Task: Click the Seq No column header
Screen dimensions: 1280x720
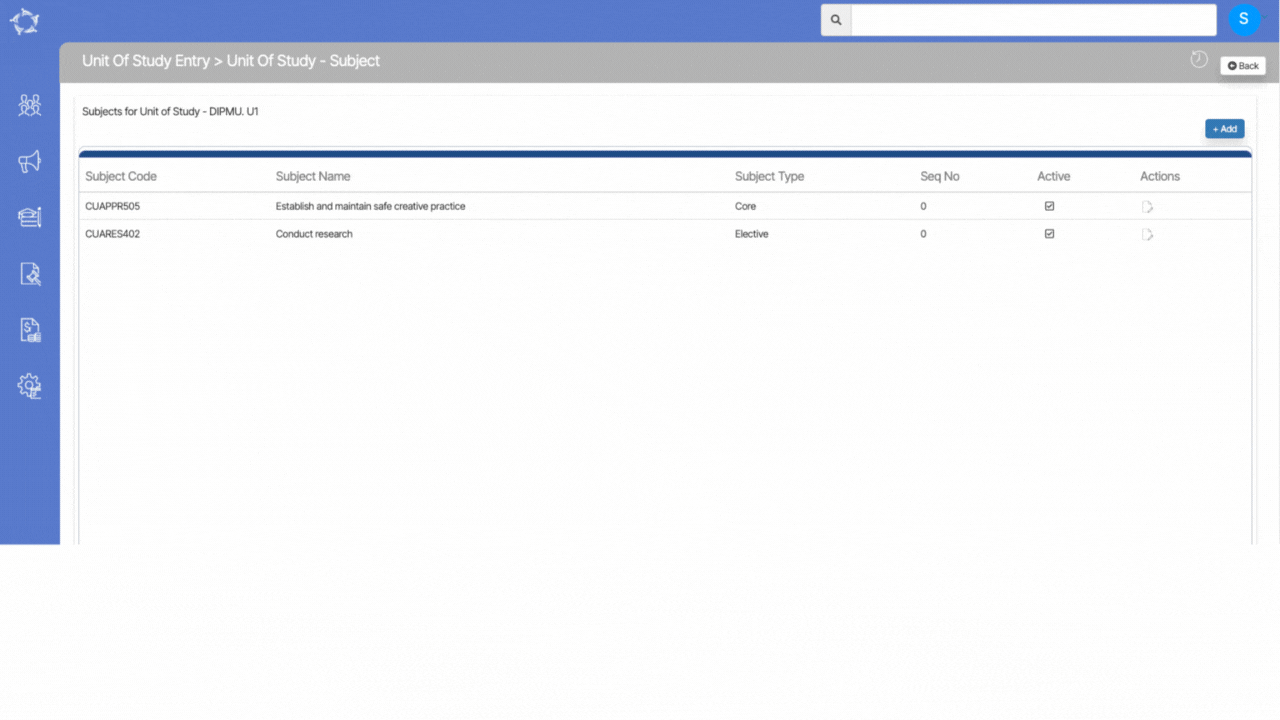Action: click(940, 176)
